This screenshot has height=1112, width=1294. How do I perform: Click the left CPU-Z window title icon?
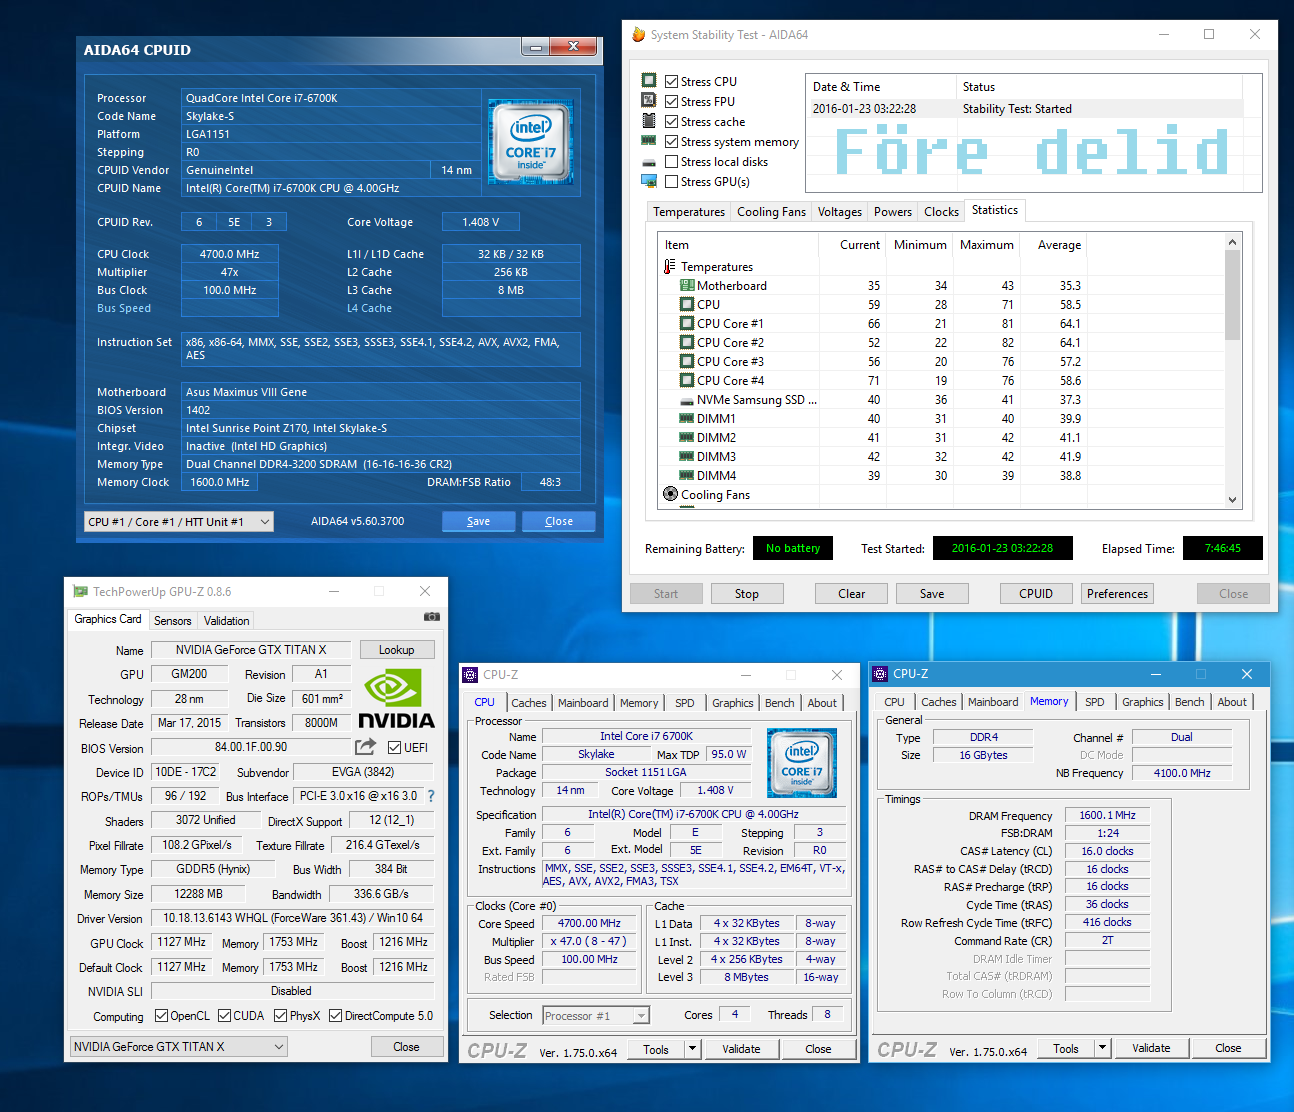pyautogui.click(x=470, y=675)
